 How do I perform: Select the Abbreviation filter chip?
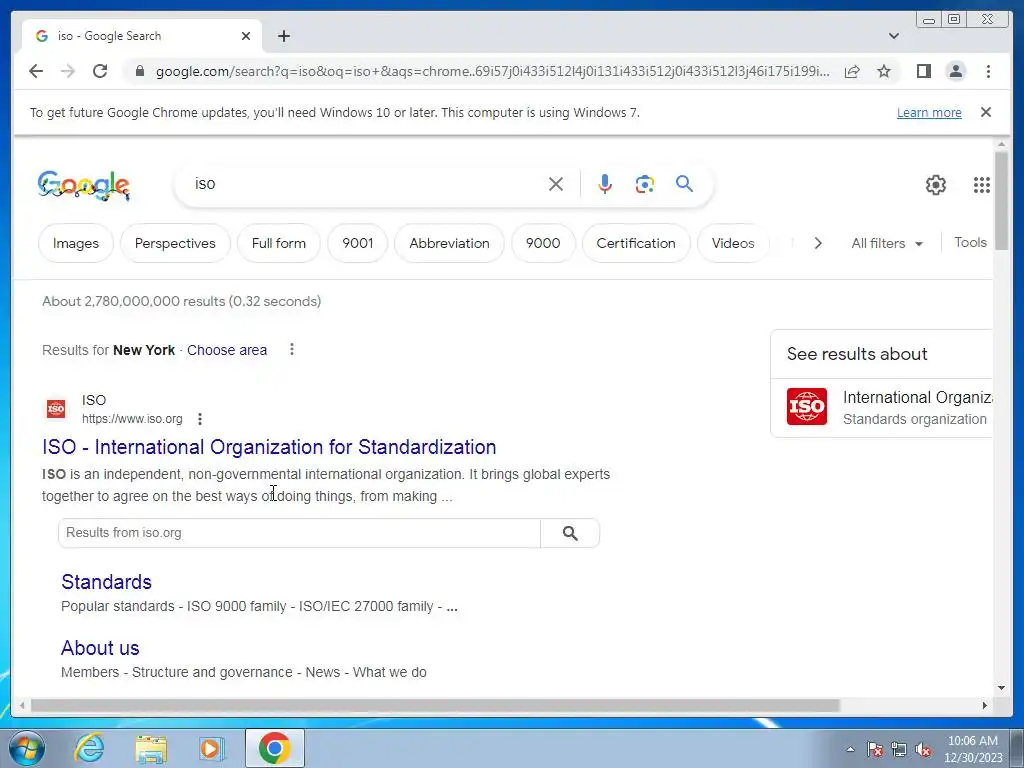point(449,243)
